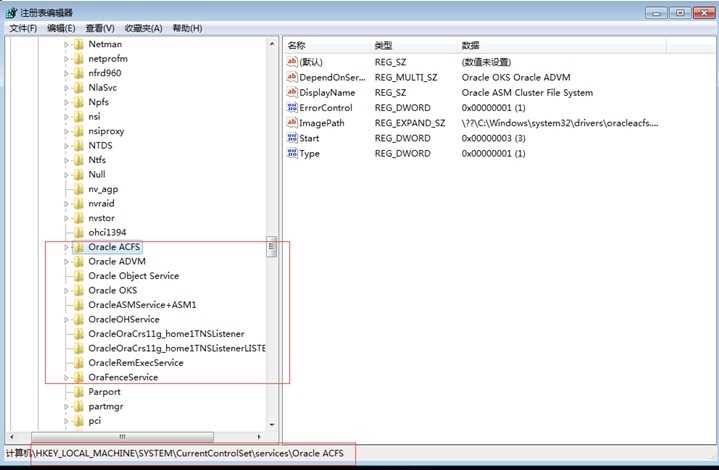The height and width of the screenshot is (470, 719).
Task: Select the ImagePath value name
Action: [x=321, y=123]
